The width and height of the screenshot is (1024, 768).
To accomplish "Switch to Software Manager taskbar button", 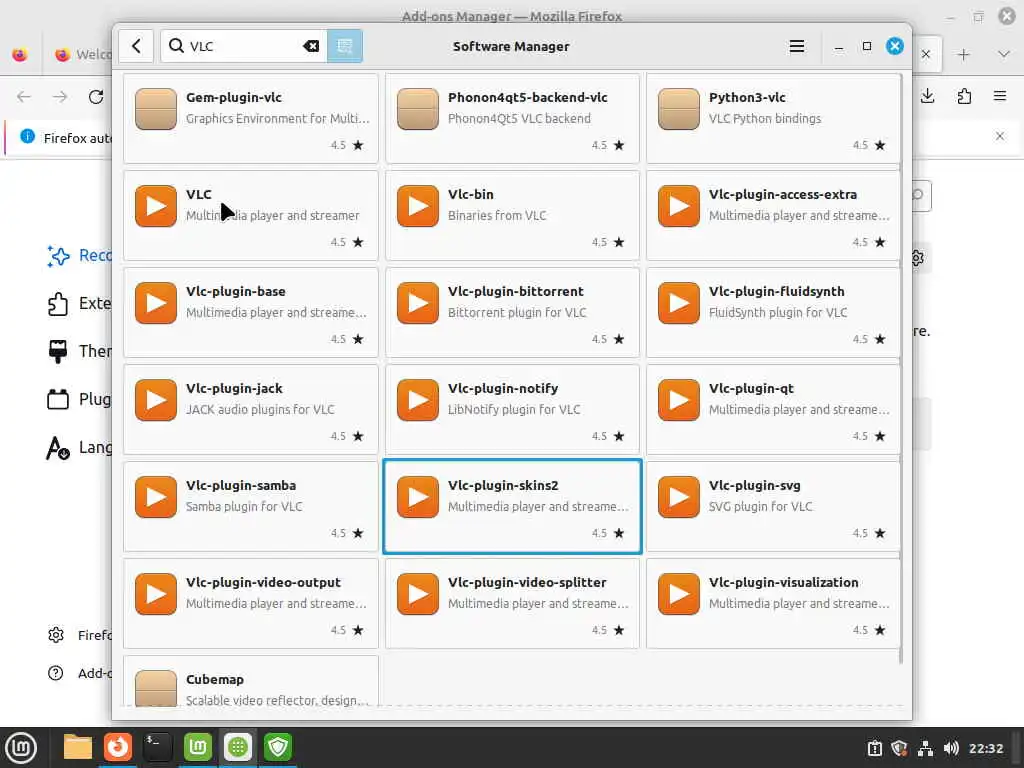I will (x=238, y=748).
